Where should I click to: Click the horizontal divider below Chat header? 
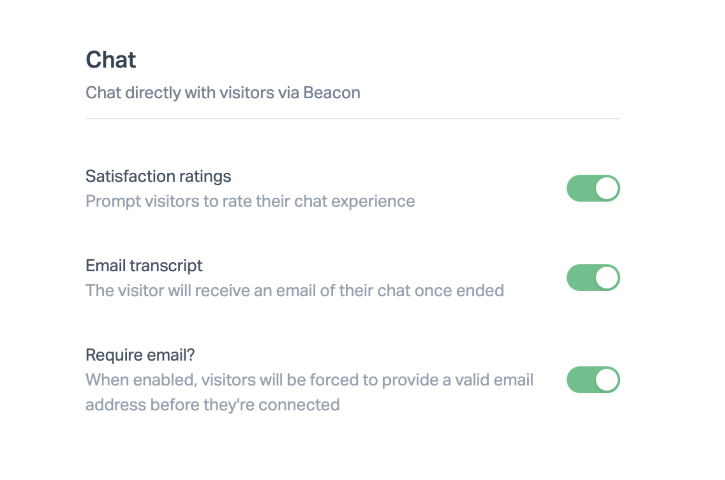tap(352, 119)
